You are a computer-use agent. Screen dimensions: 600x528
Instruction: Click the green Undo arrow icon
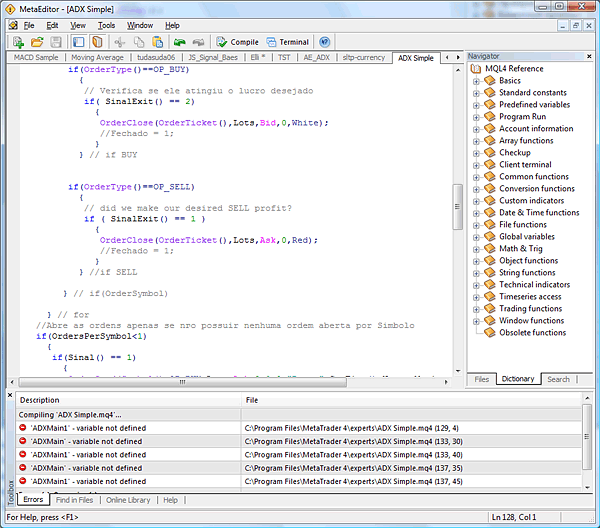tap(179, 42)
